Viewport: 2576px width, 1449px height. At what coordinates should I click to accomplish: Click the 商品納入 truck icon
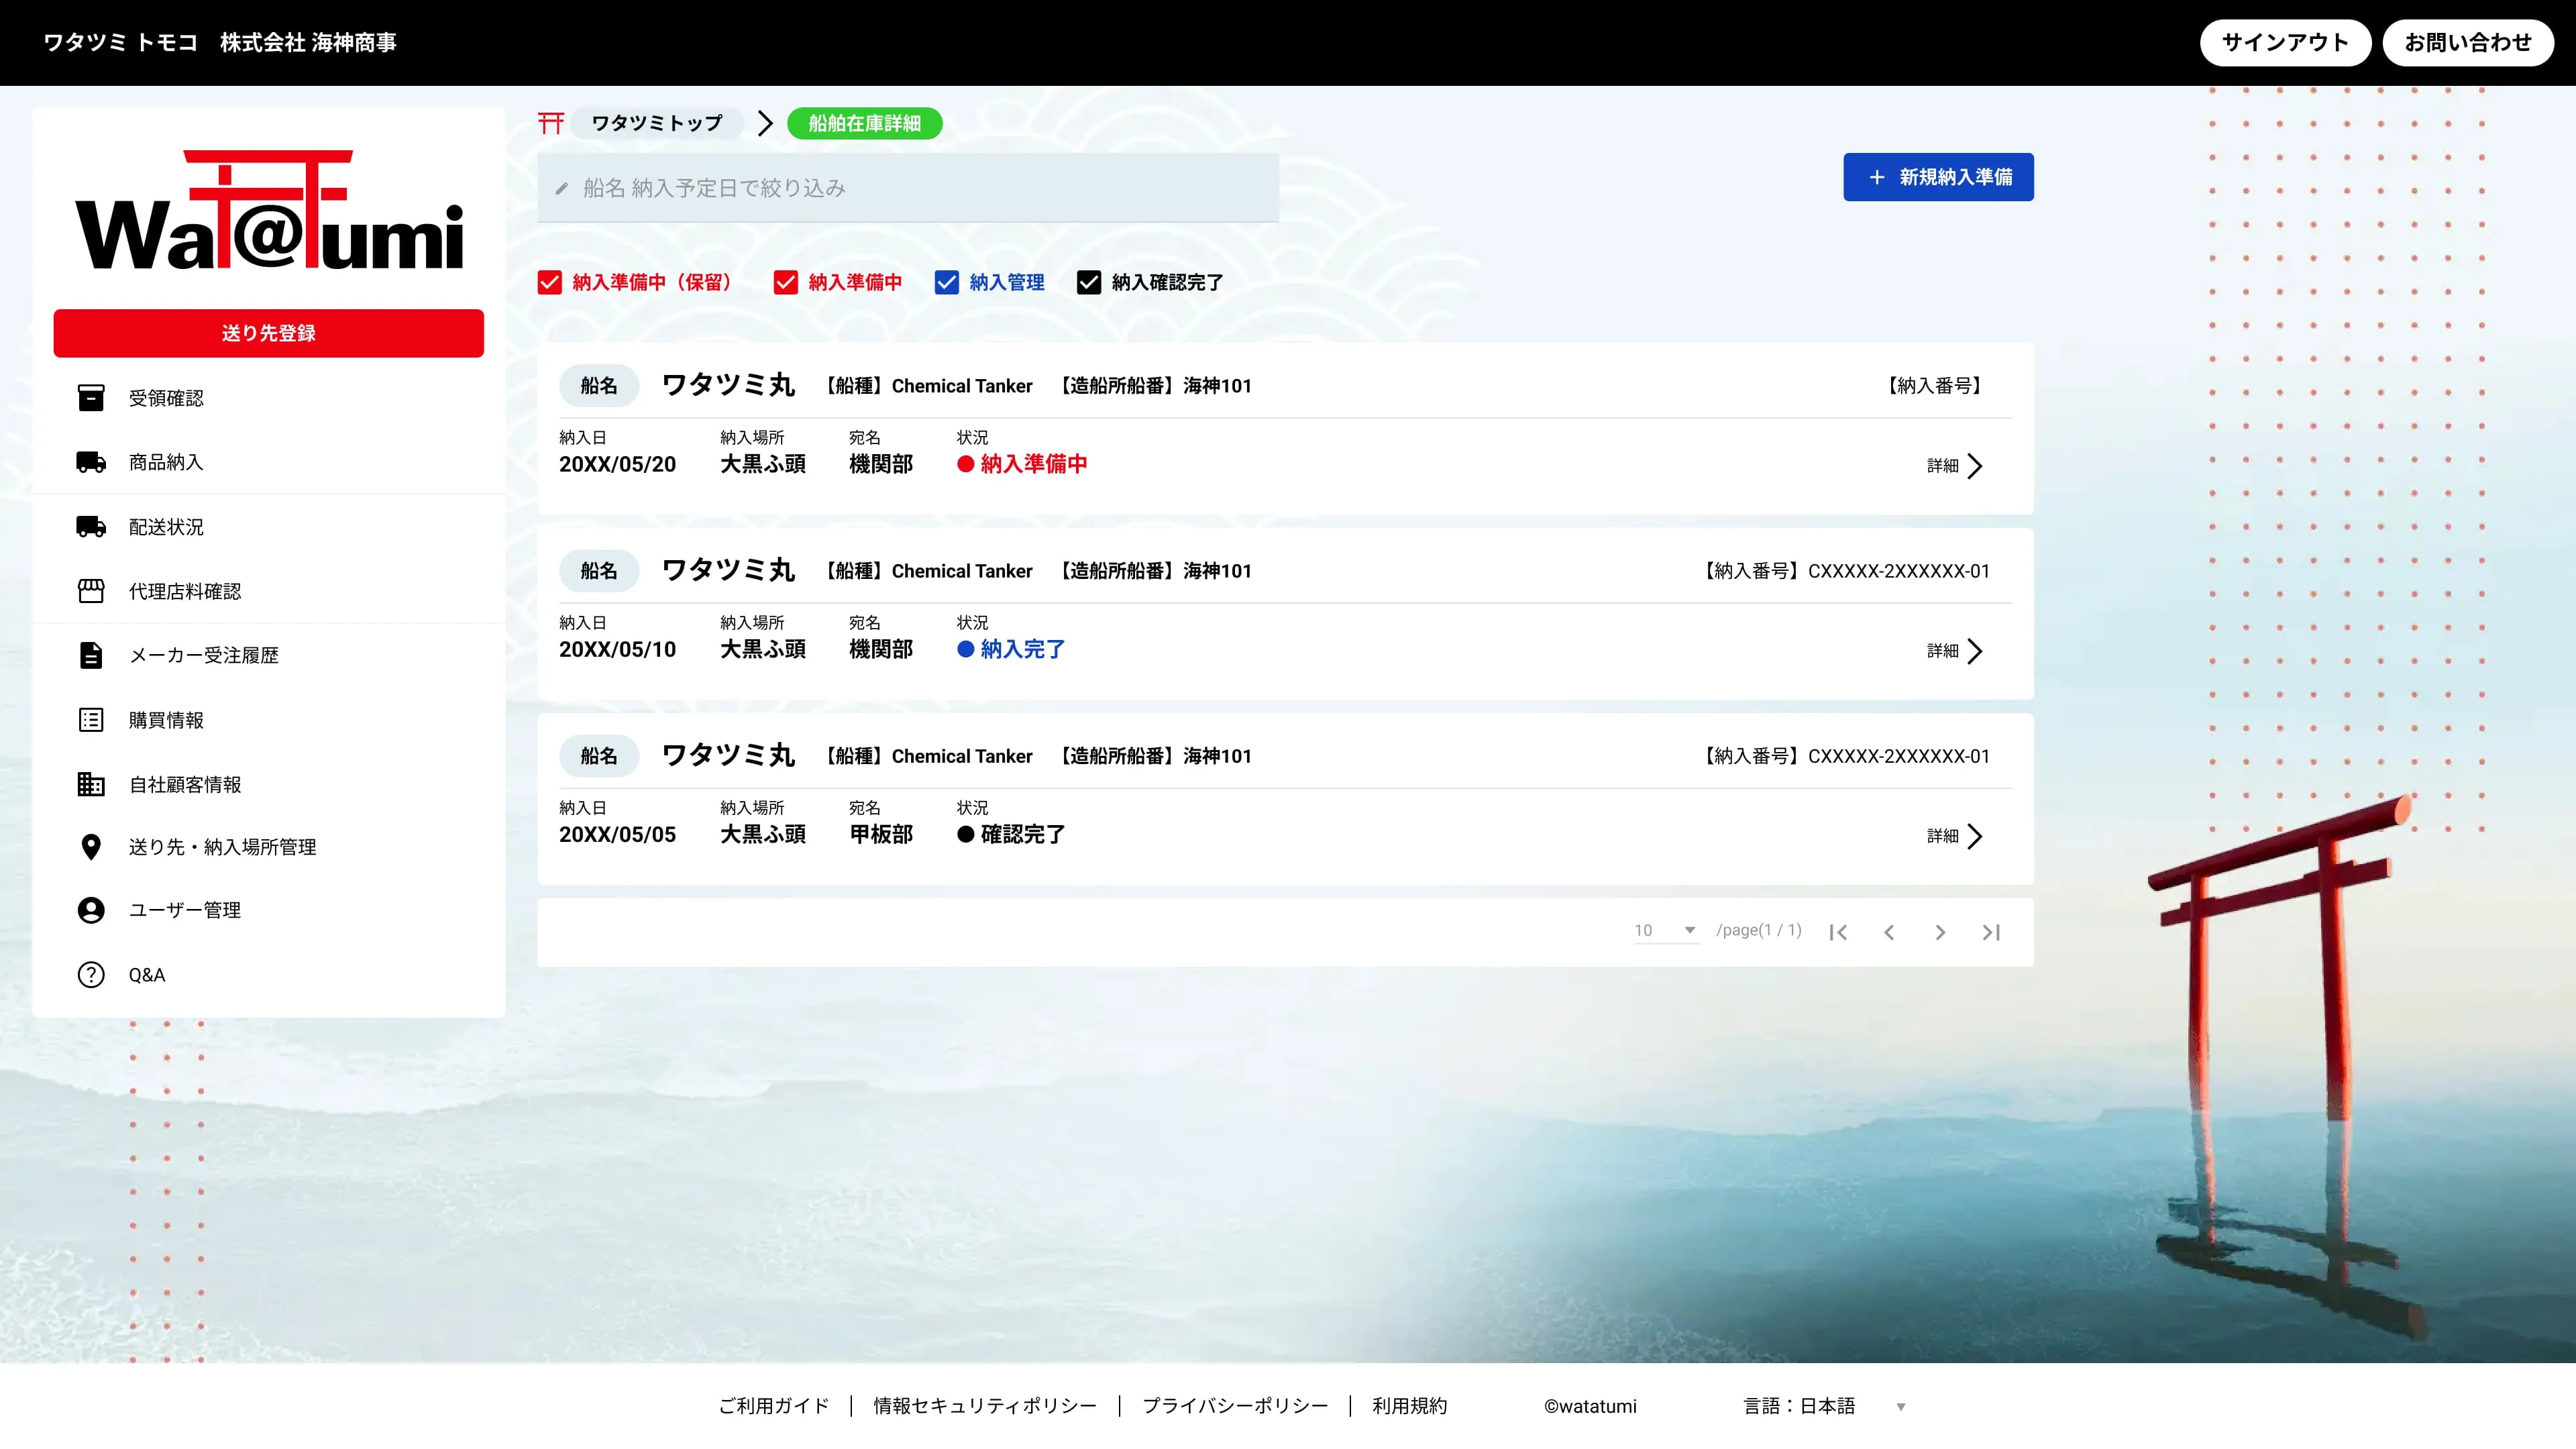pos(91,462)
